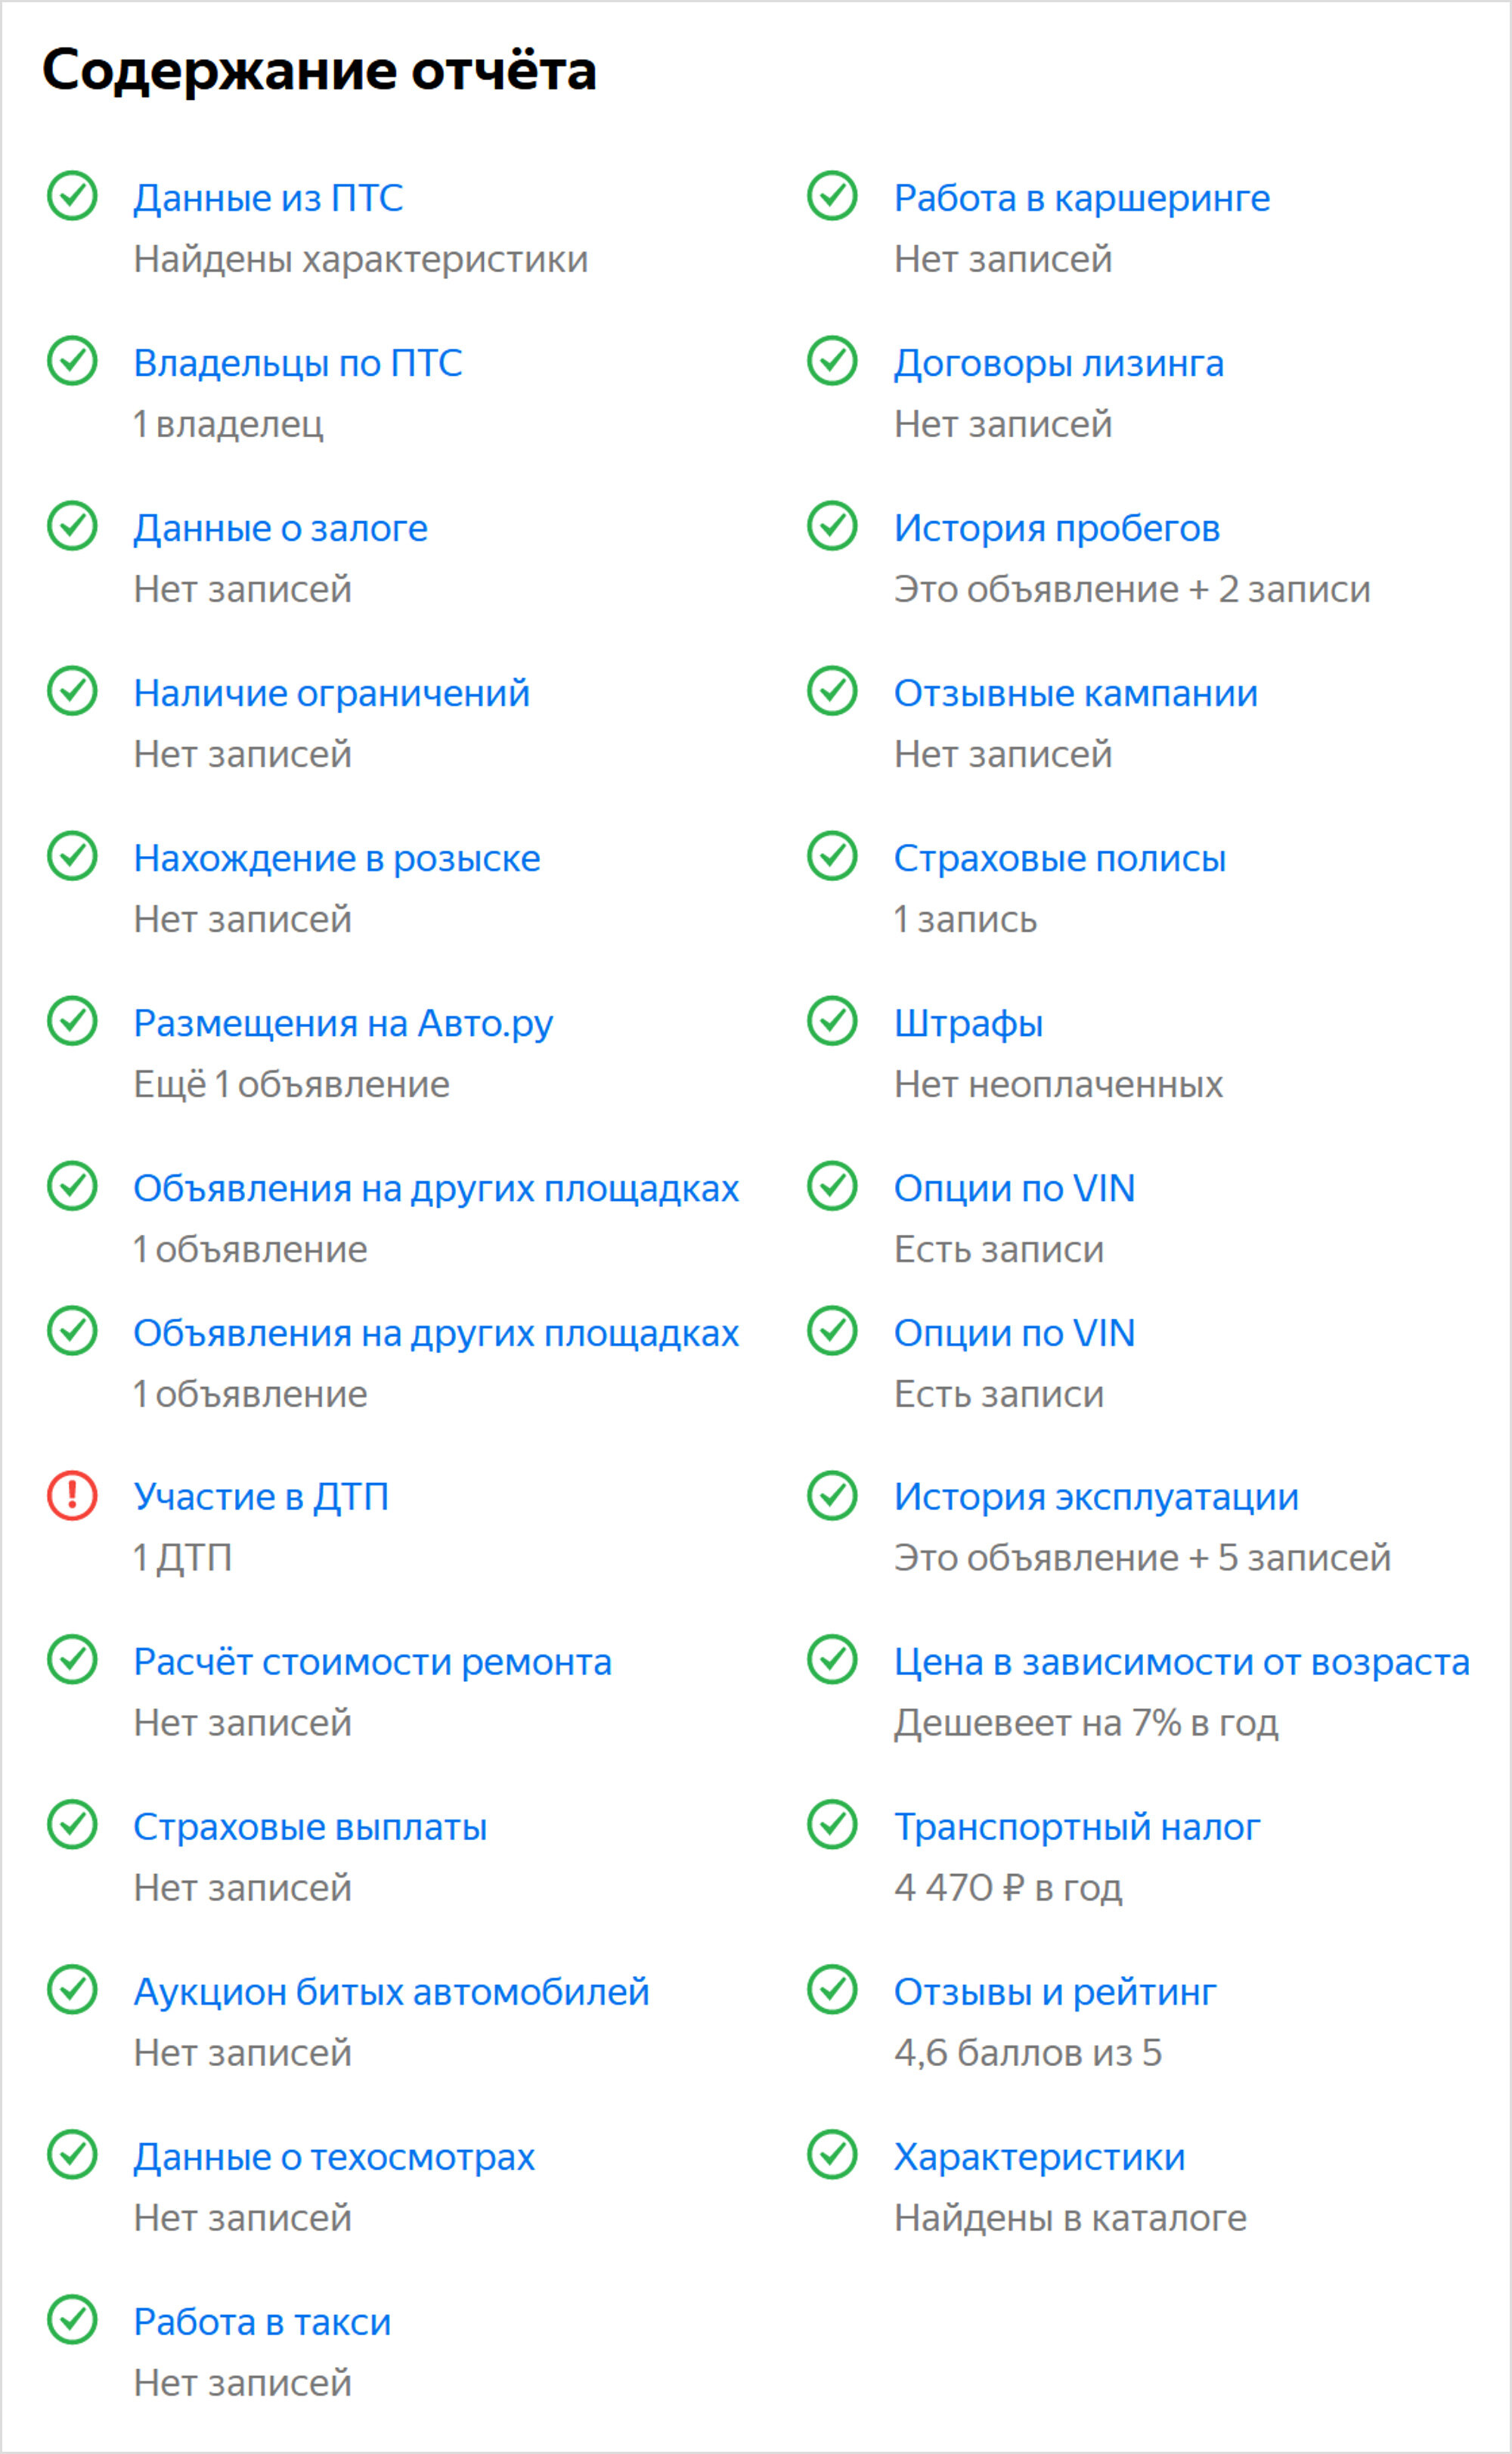Open Аукцион битых автомобилей link

(392, 1992)
